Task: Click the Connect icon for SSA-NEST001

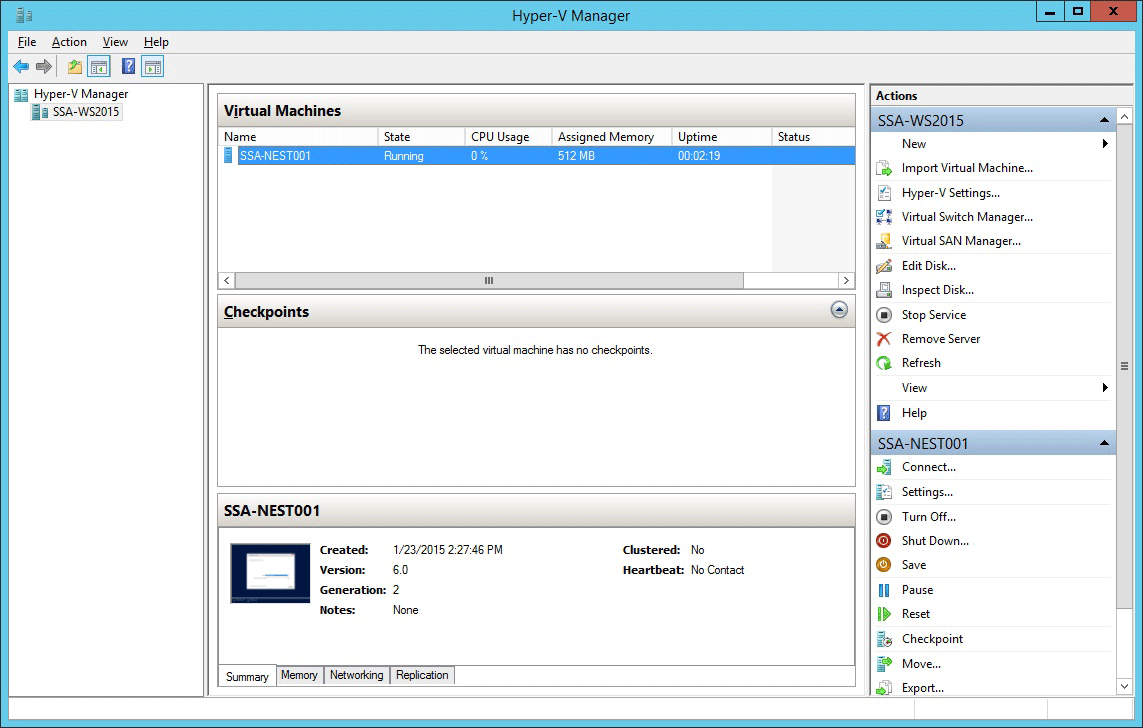Action: coord(883,467)
